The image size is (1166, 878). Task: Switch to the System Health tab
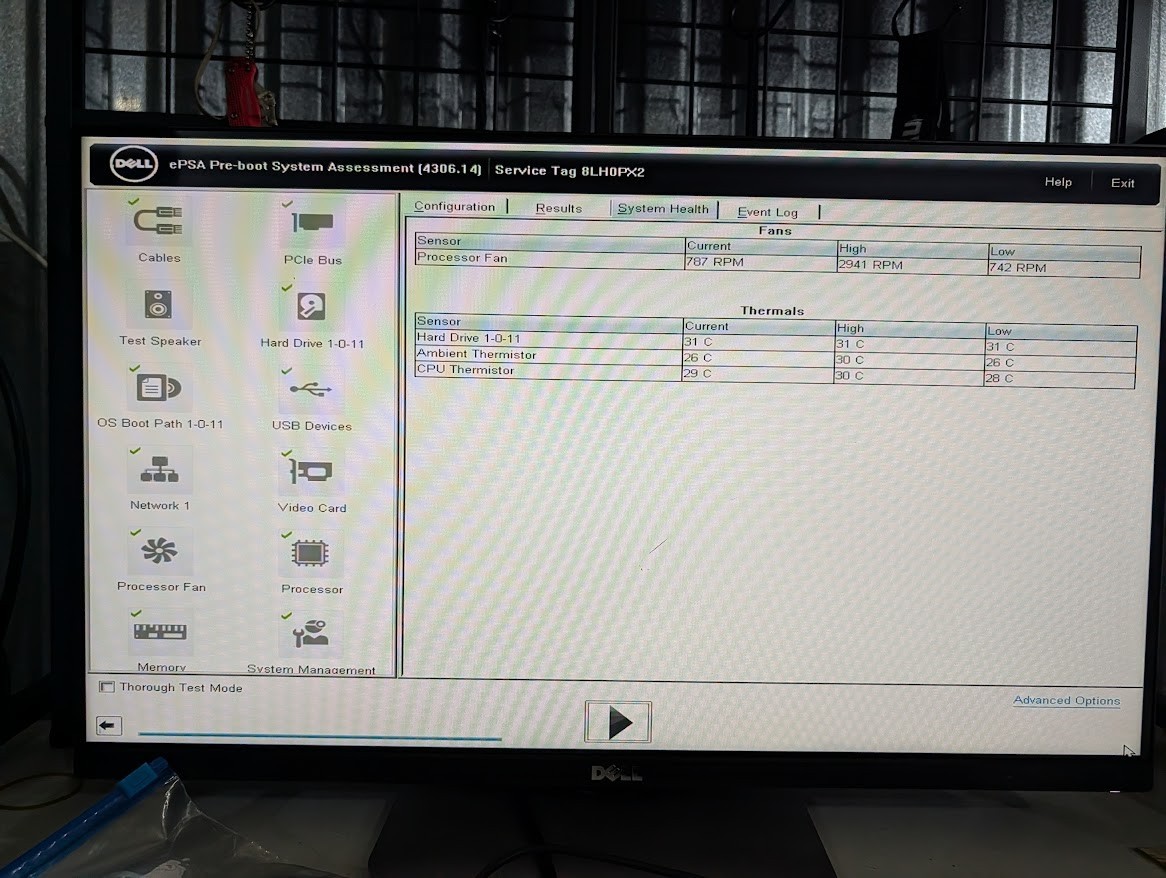[663, 209]
